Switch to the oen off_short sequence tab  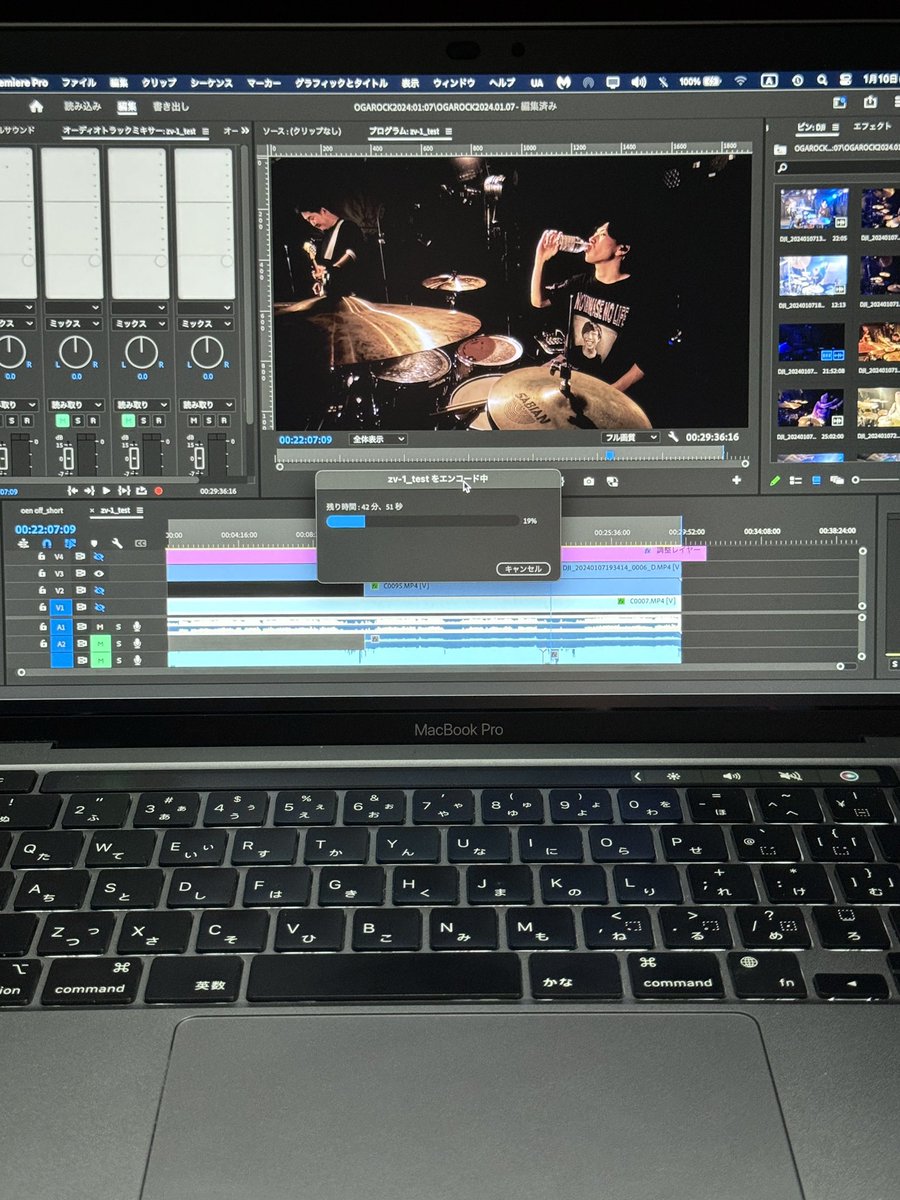coord(41,510)
